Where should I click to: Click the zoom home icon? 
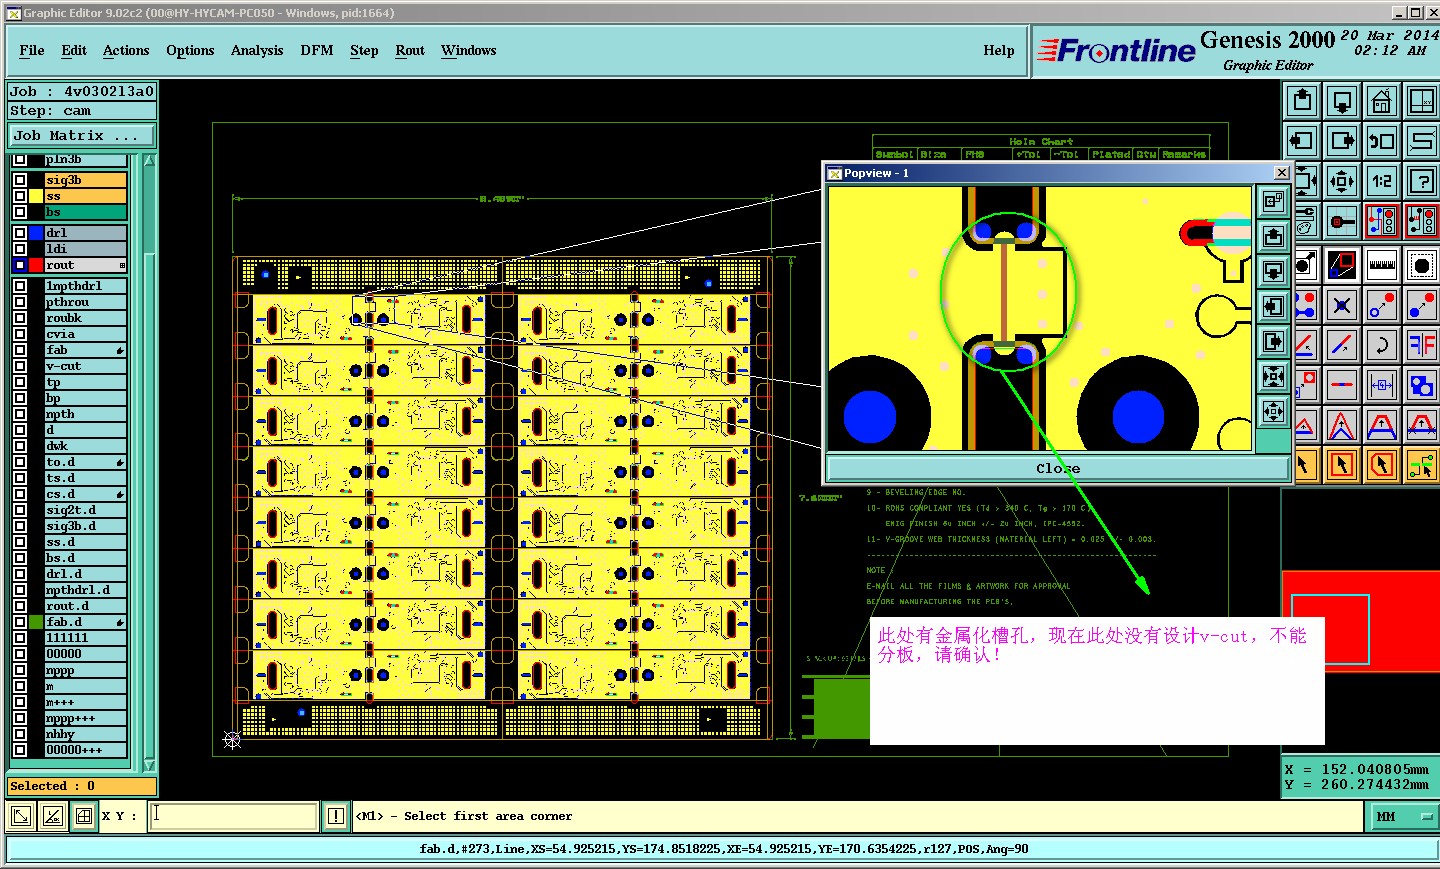click(1382, 100)
